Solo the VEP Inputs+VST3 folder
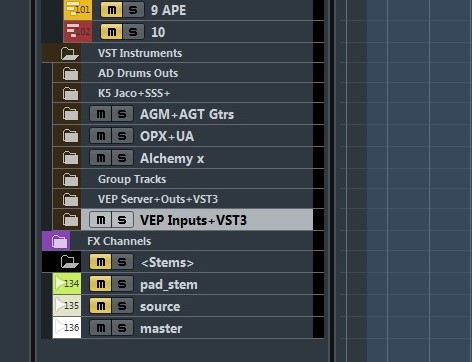 (122, 220)
